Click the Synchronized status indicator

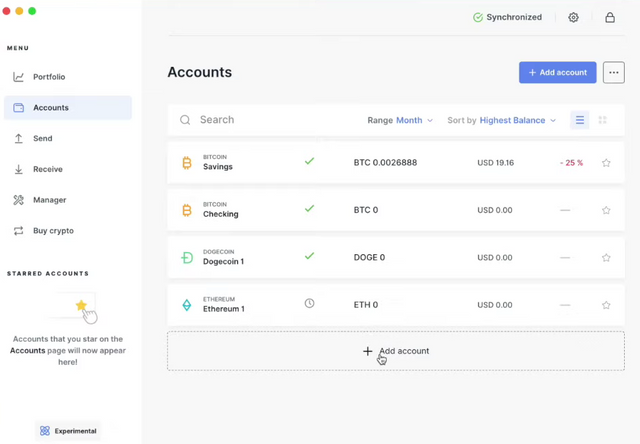(x=507, y=17)
